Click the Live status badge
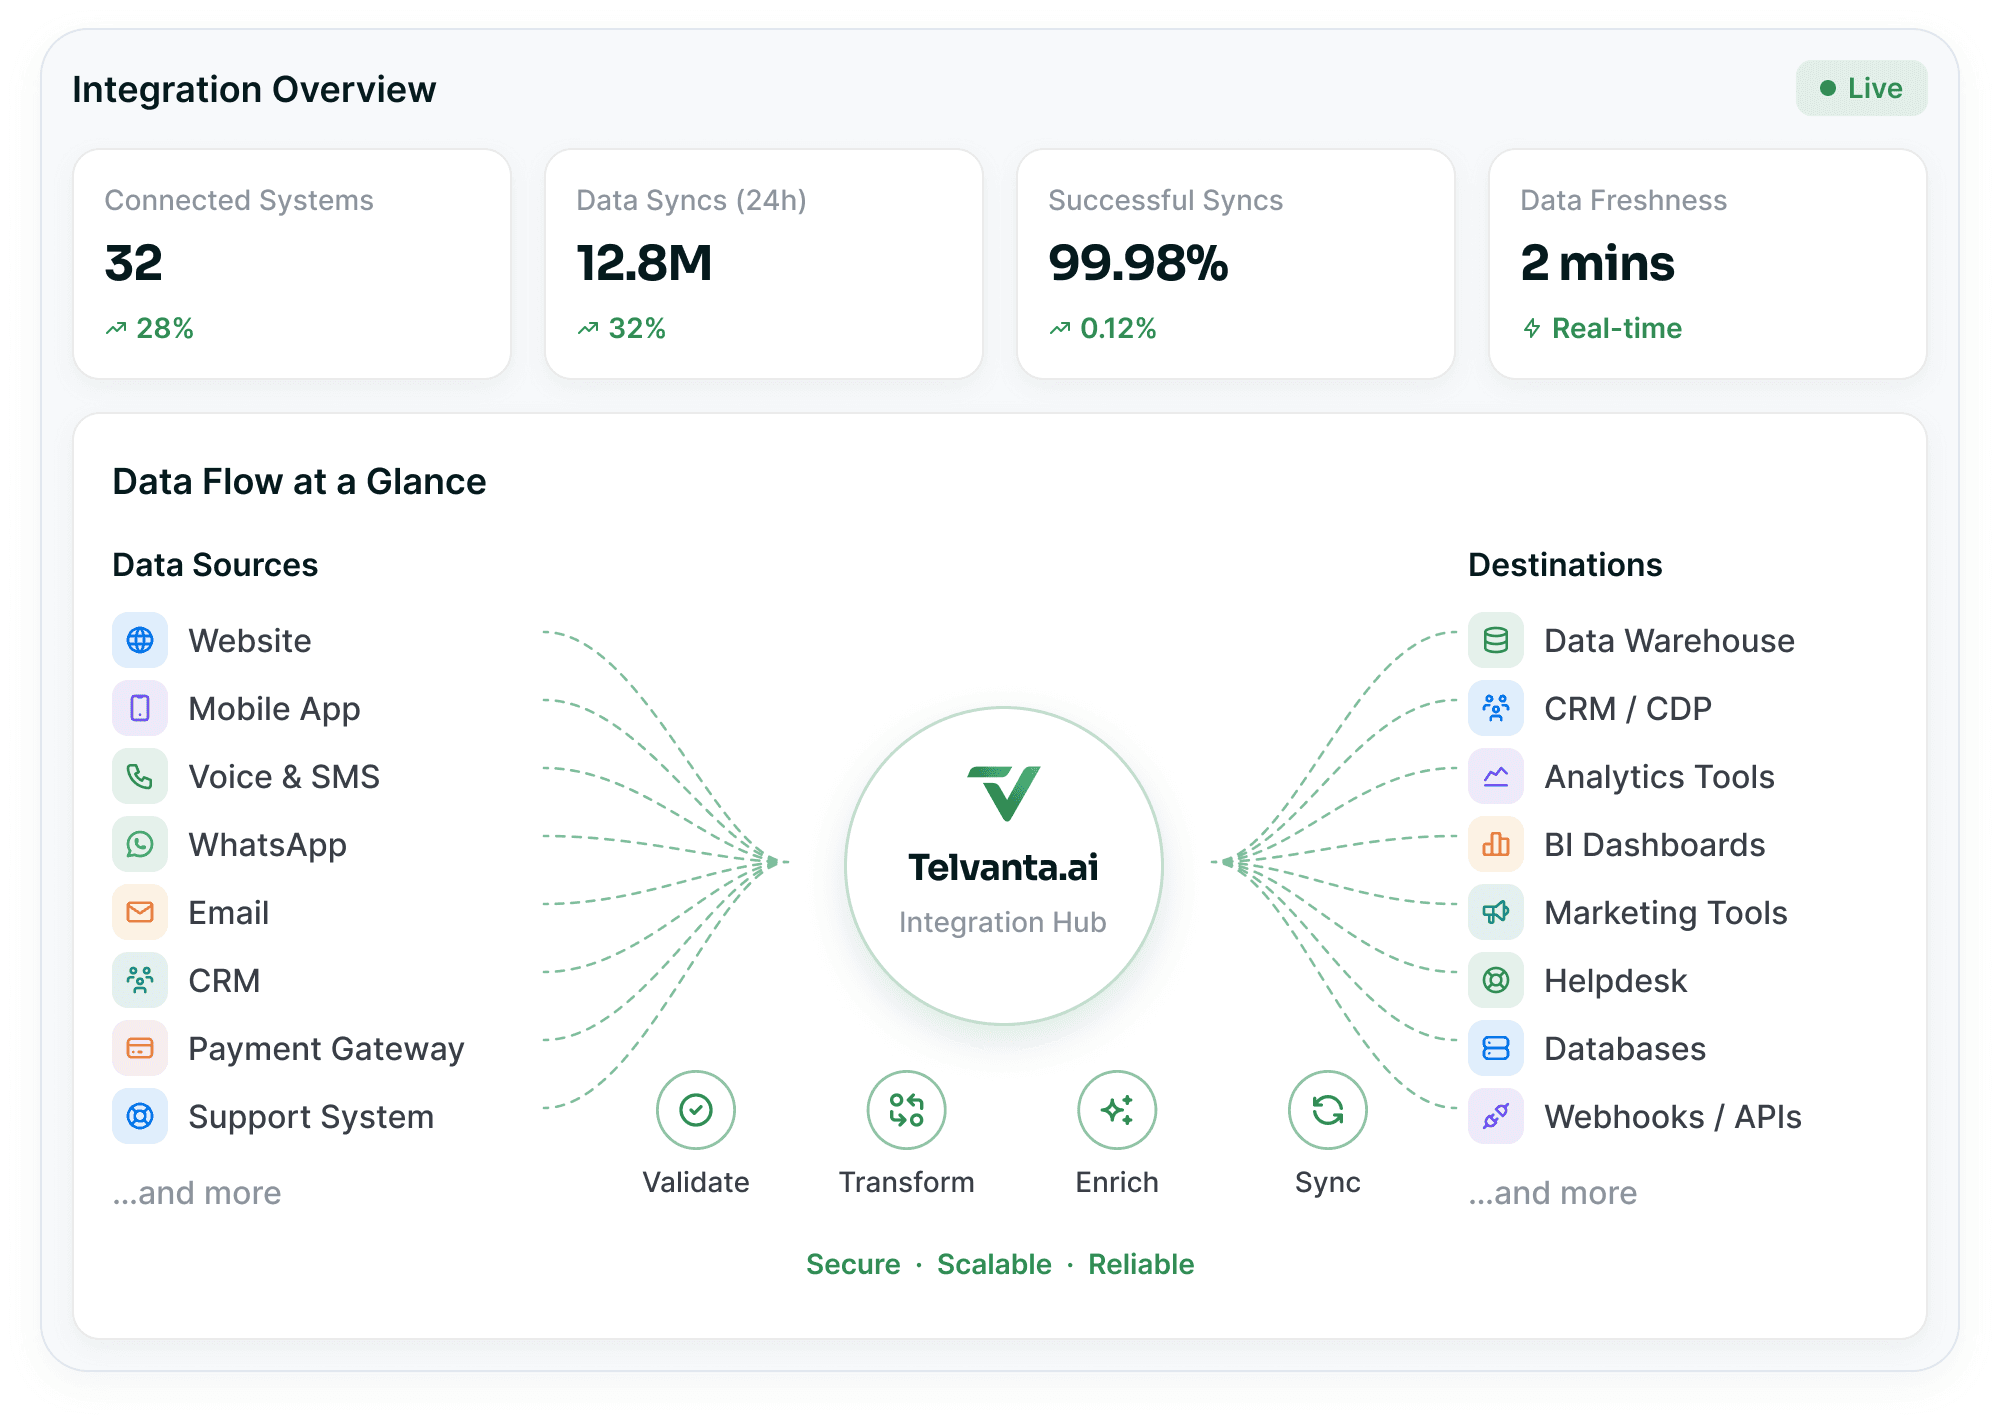 tap(1861, 88)
